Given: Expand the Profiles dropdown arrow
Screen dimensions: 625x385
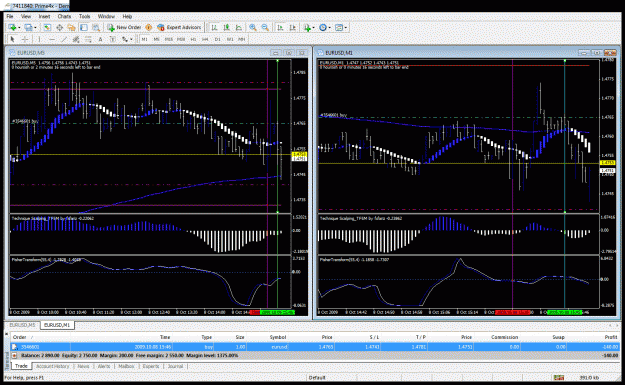Looking at the screenshot, I should [x=35, y=28].
